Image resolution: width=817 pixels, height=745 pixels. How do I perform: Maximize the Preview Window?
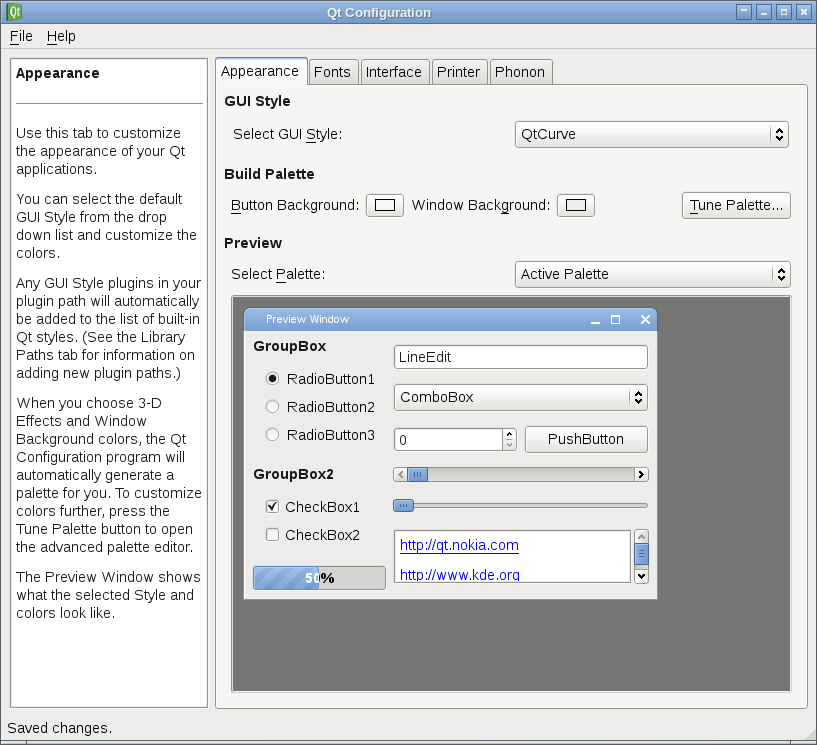click(x=615, y=320)
